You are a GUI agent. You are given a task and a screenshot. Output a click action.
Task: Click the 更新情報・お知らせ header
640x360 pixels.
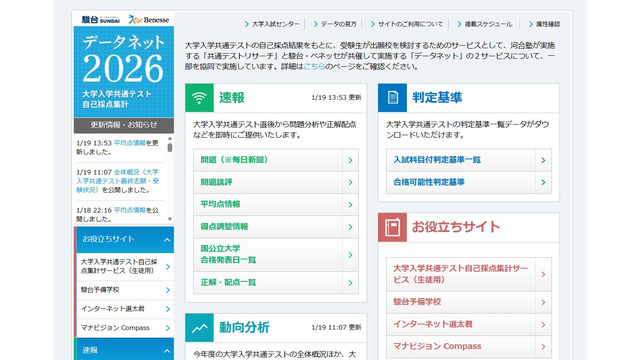124,125
